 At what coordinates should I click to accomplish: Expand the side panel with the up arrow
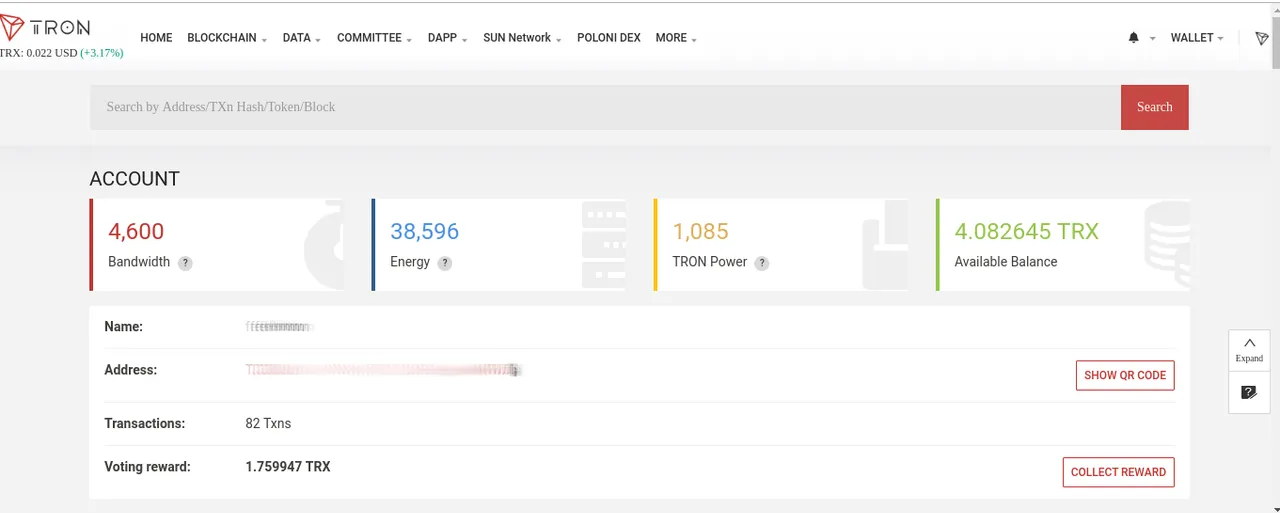[x=1249, y=349]
